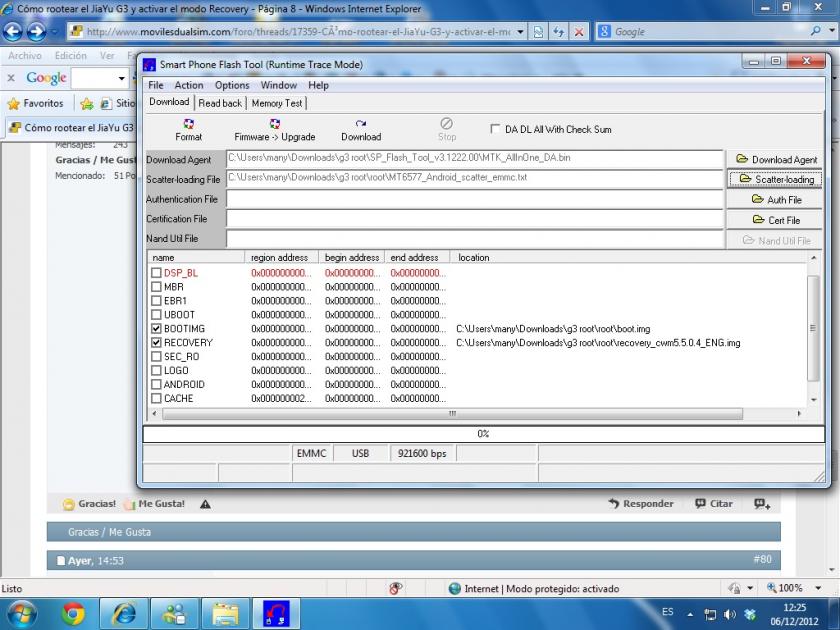Sort by the end address column header
Viewport: 840px width, 630px height.
tap(417, 257)
